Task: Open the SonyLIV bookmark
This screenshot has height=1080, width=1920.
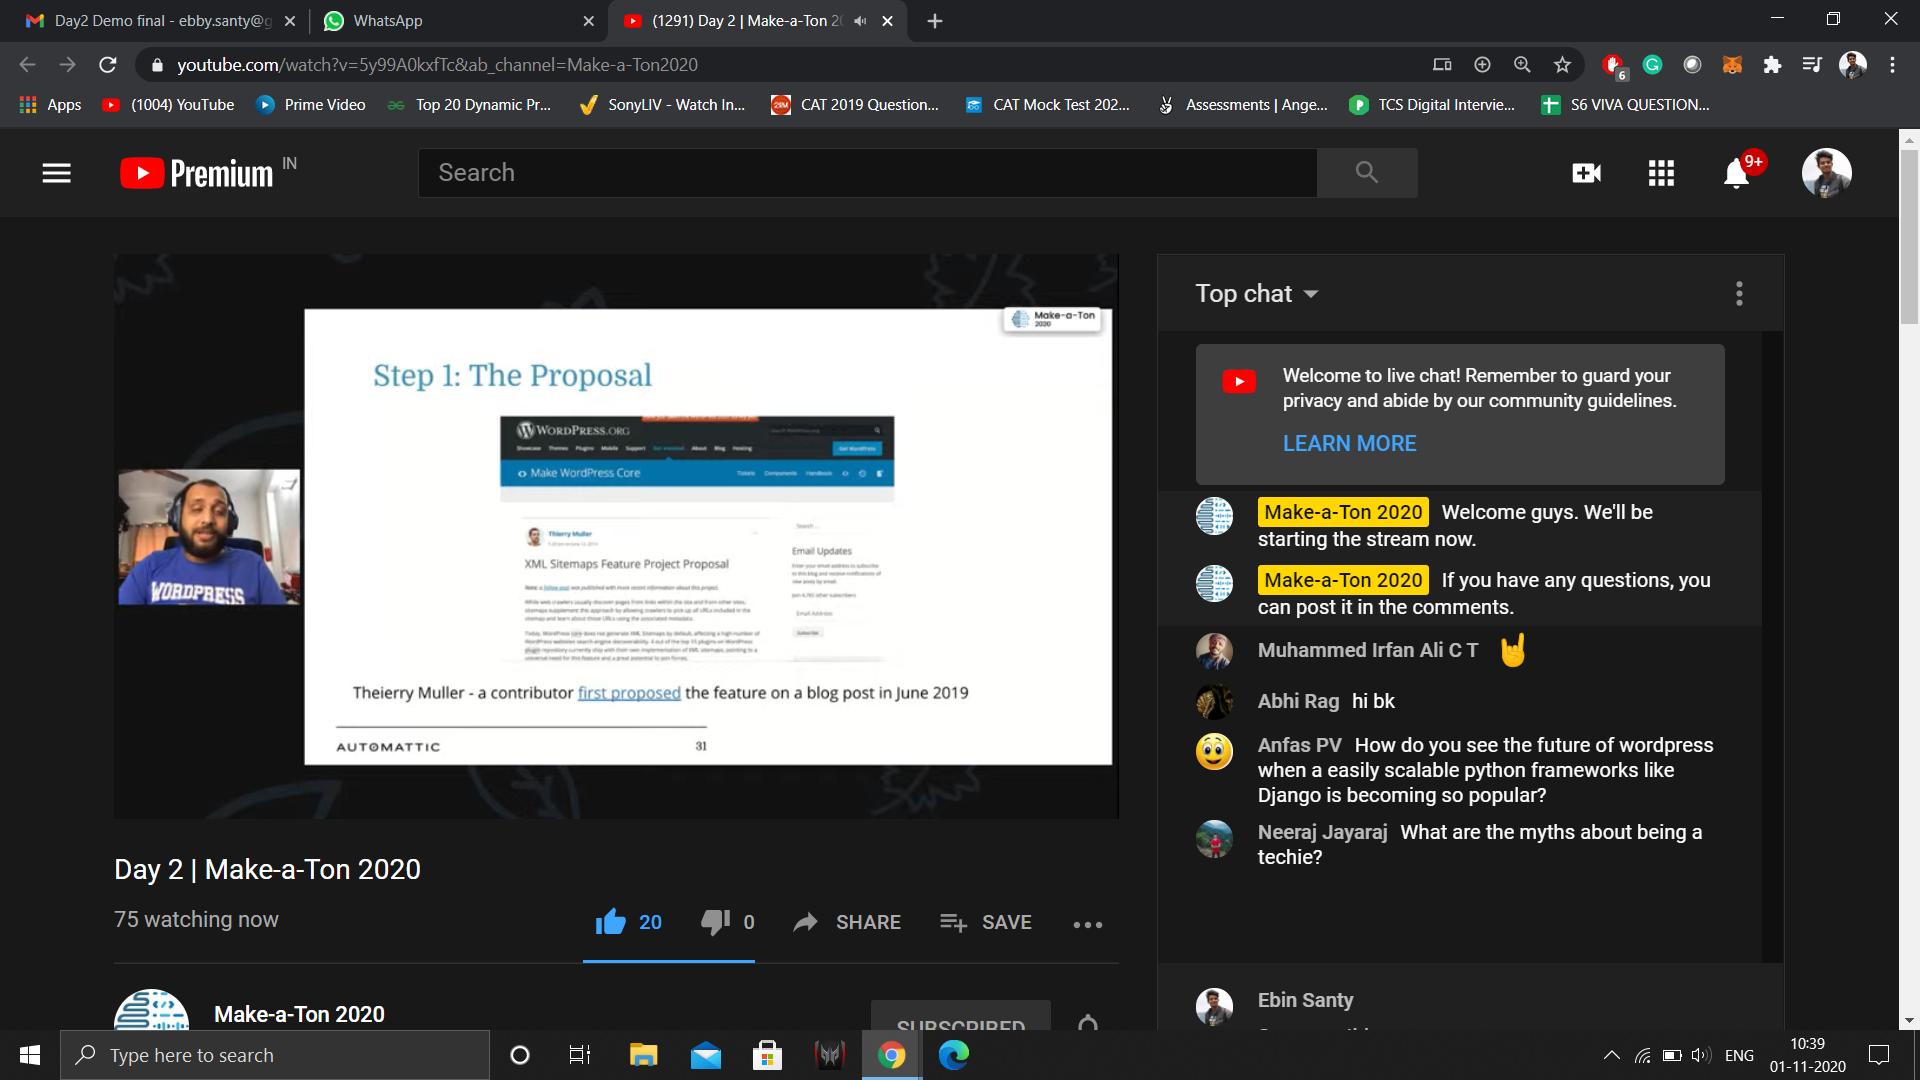Action: coord(662,105)
